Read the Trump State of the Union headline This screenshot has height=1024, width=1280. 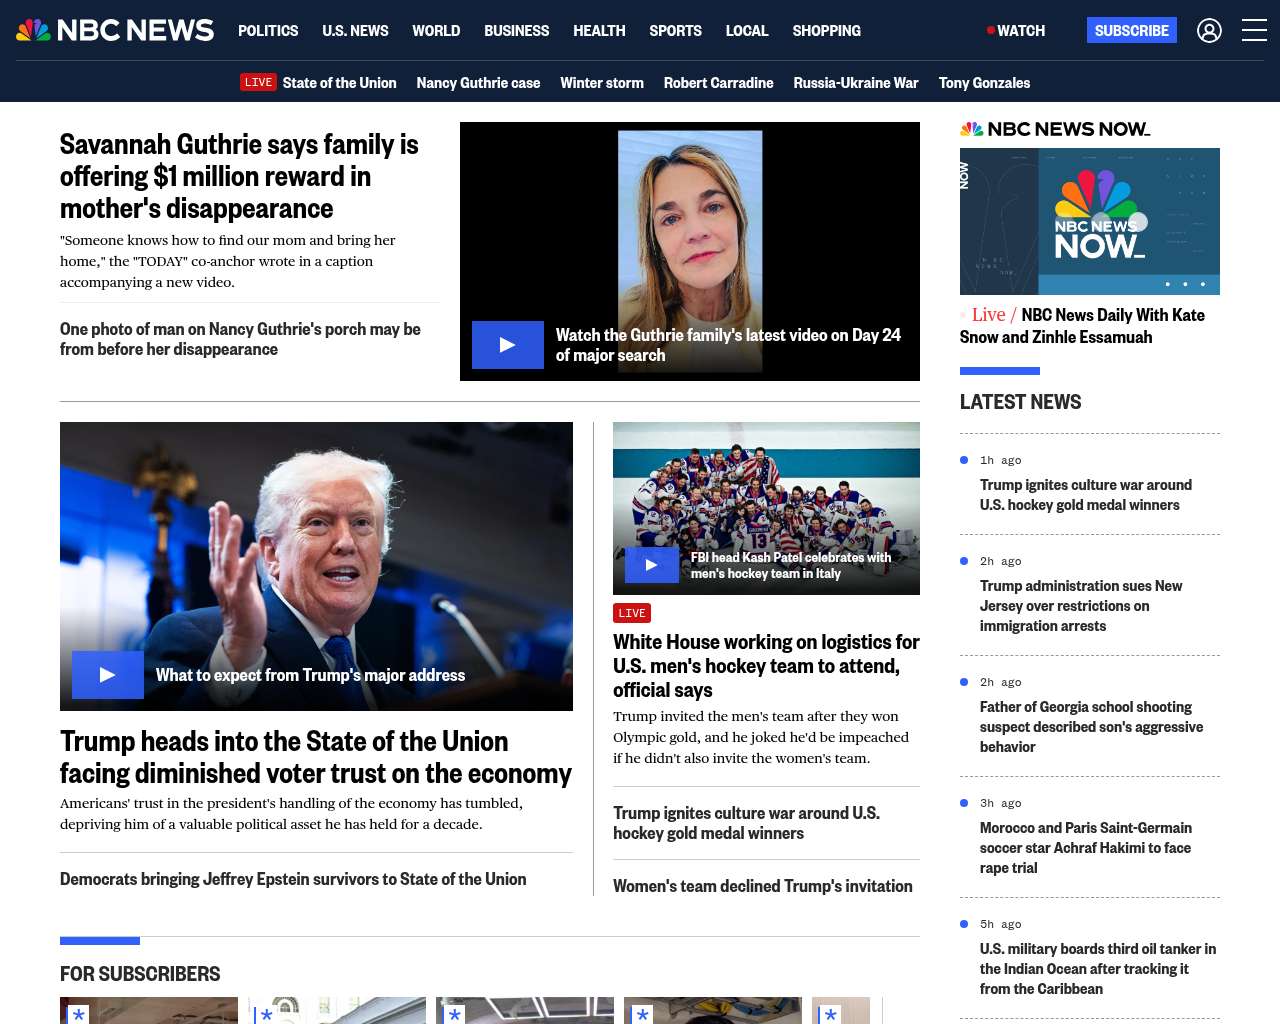coord(315,757)
